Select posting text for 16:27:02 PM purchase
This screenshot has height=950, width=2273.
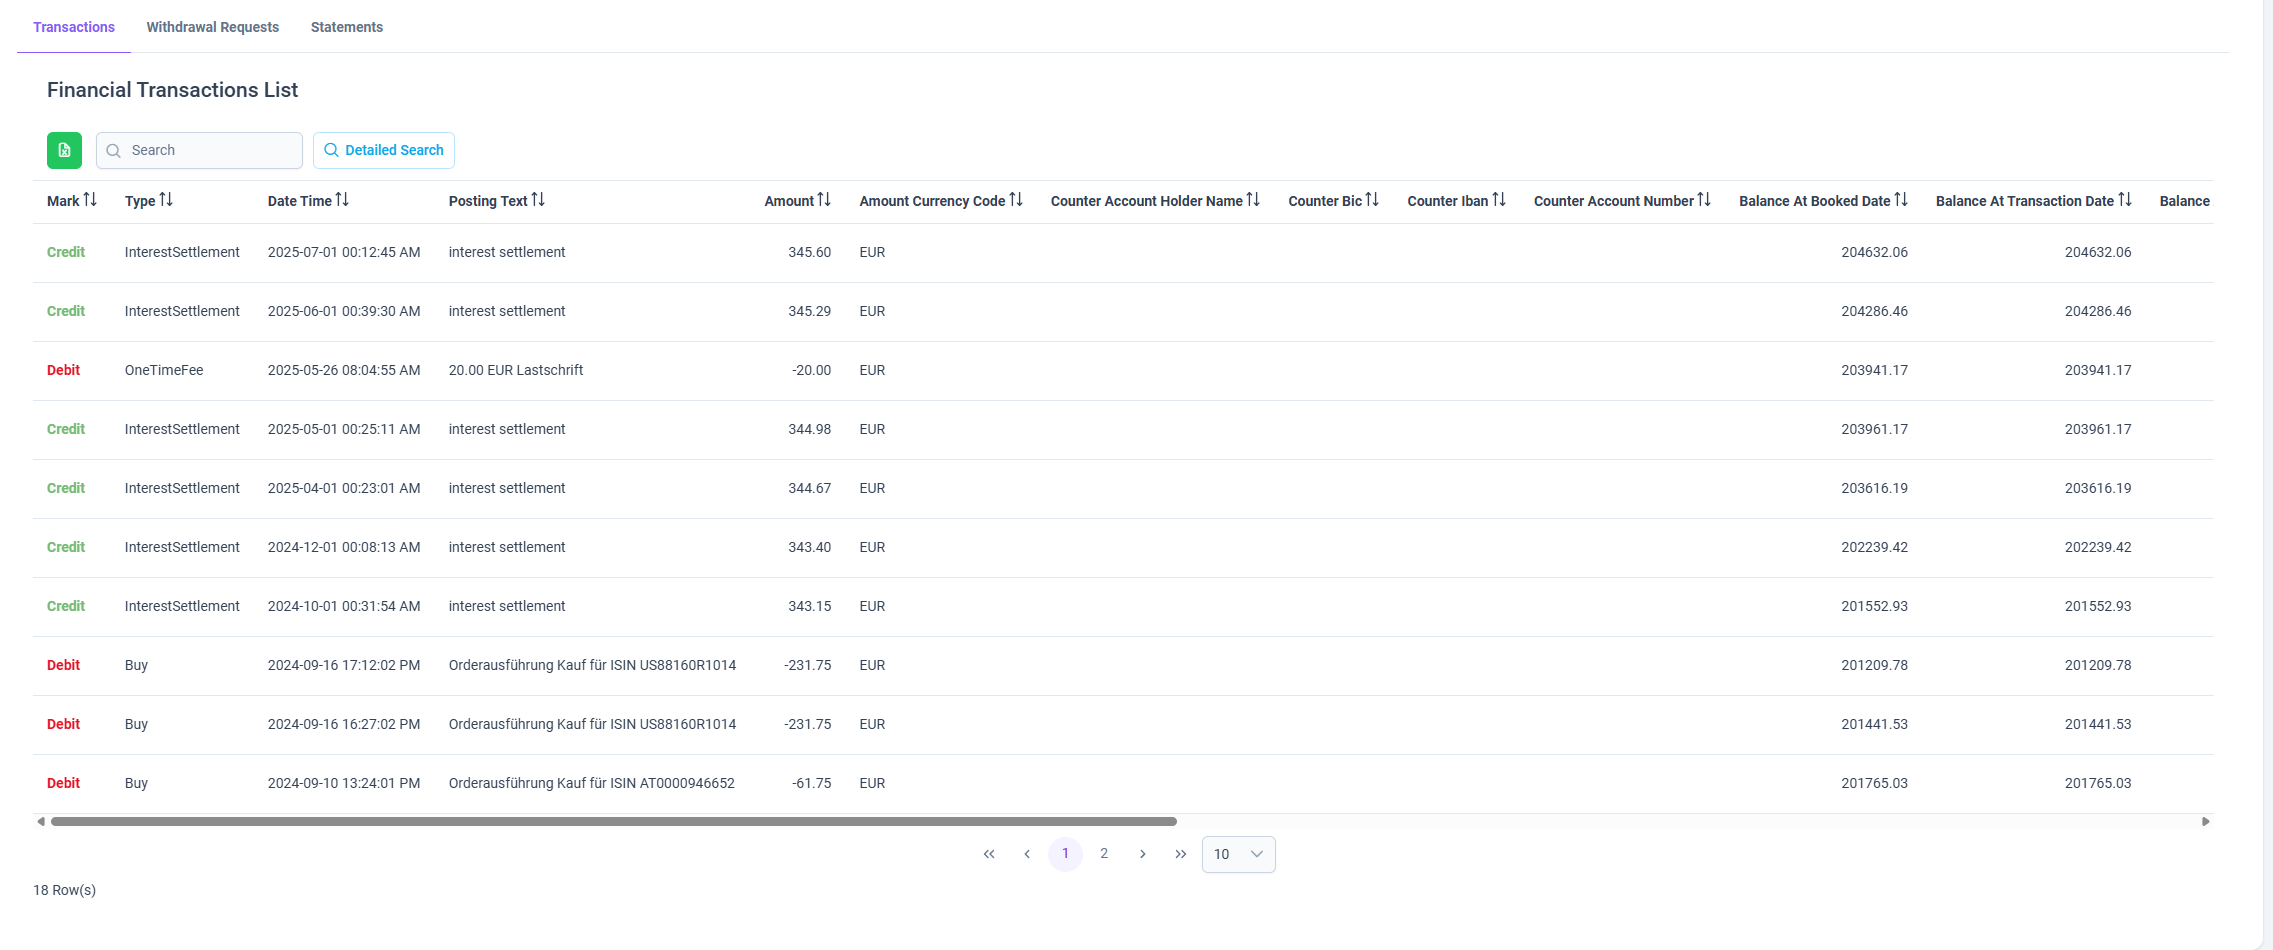(x=592, y=724)
